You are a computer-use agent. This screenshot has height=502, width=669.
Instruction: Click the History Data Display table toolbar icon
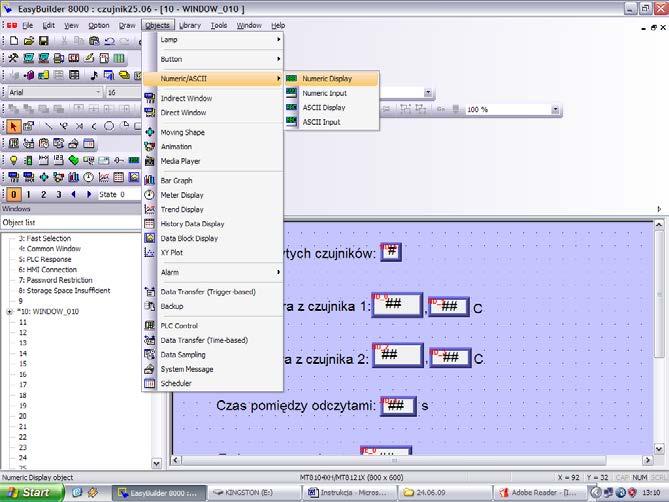tap(119, 177)
